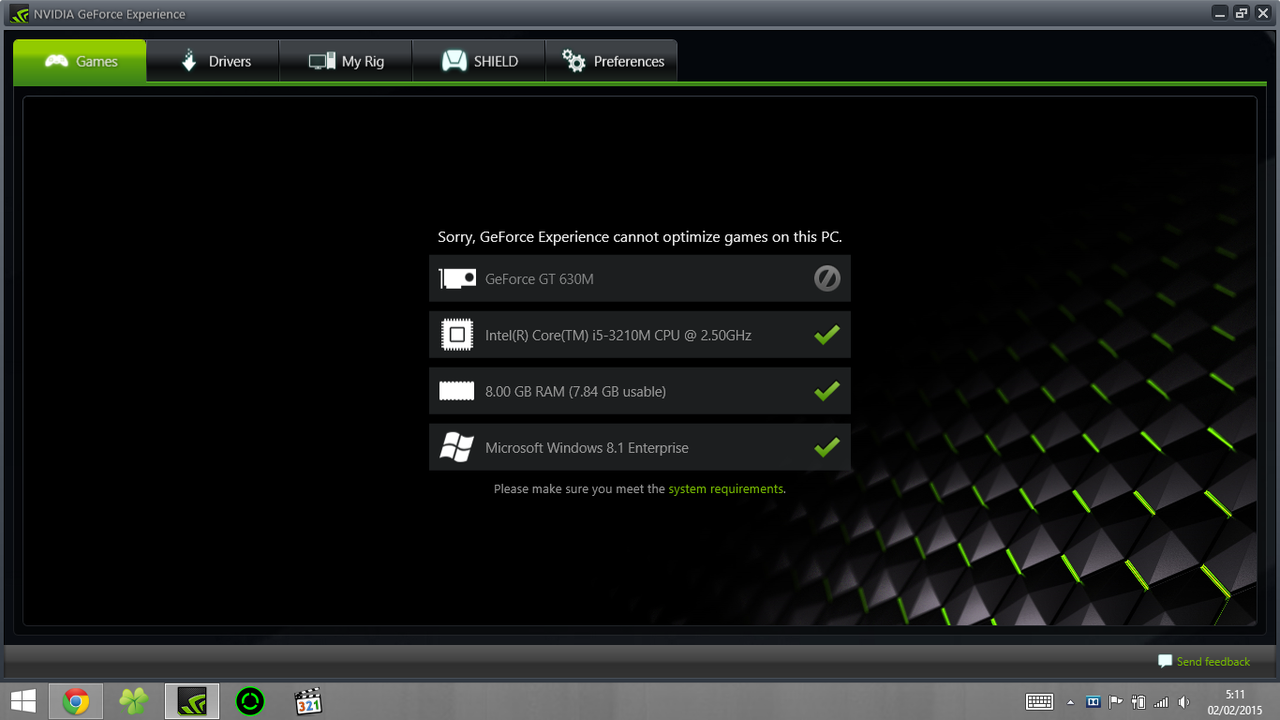Image resolution: width=1280 pixels, height=720 pixels.
Task: Follow the system requirements link
Action: coord(726,489)
